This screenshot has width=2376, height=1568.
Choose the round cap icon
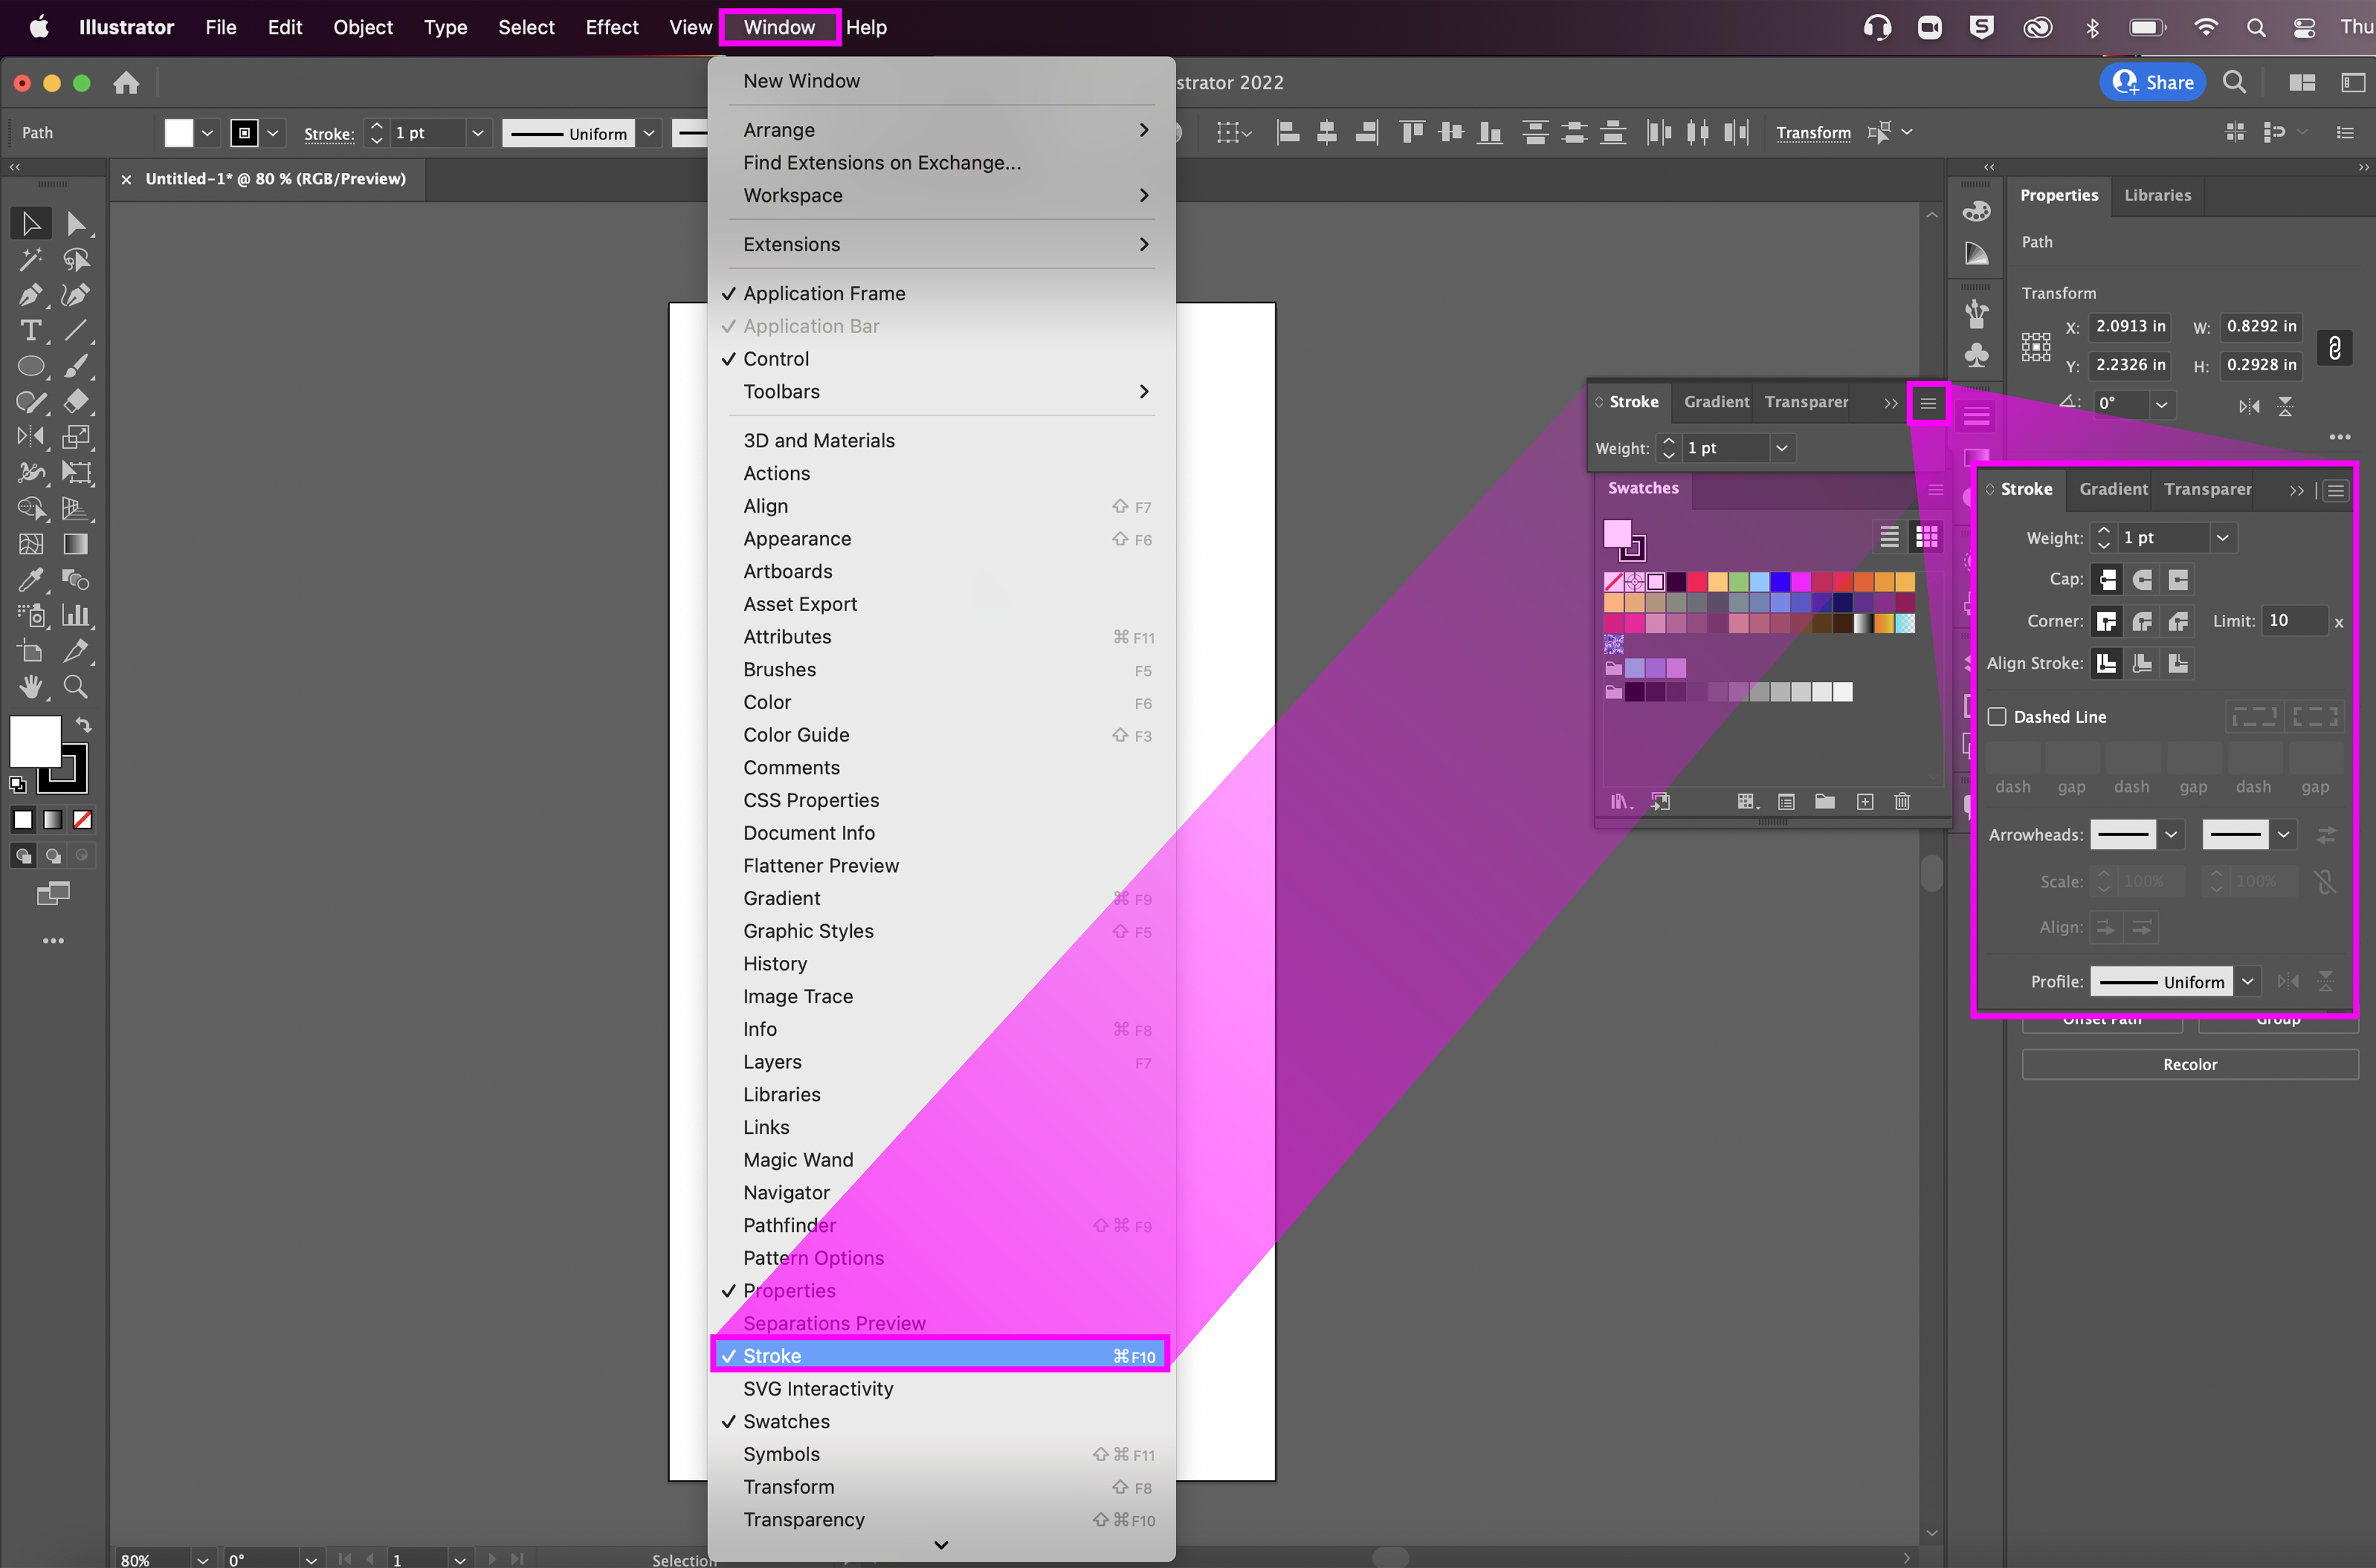click(2142, 580)
